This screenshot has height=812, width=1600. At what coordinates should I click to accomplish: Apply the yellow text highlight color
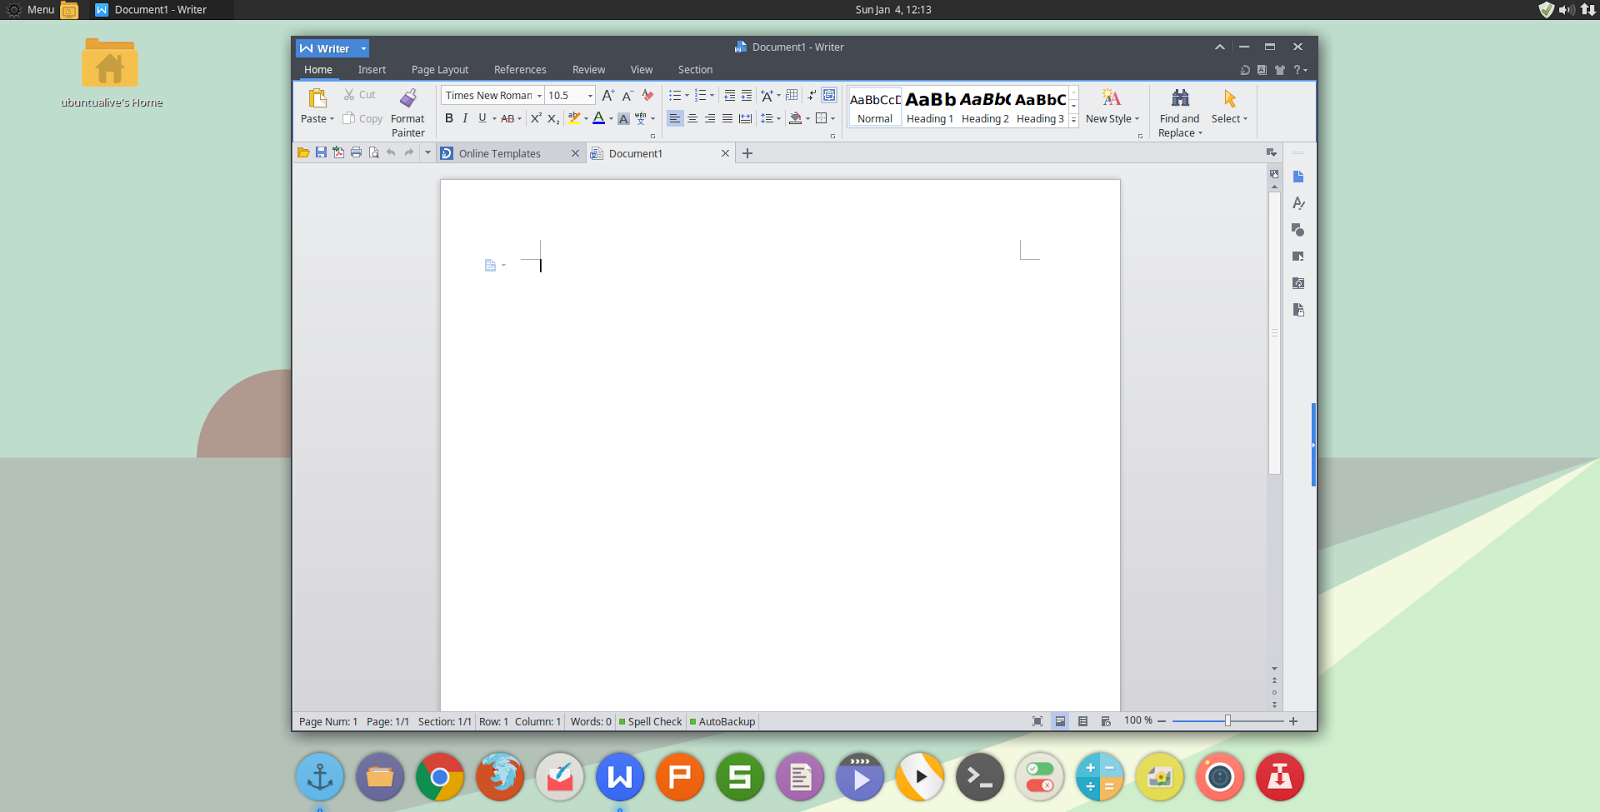[x=574, y=118]
